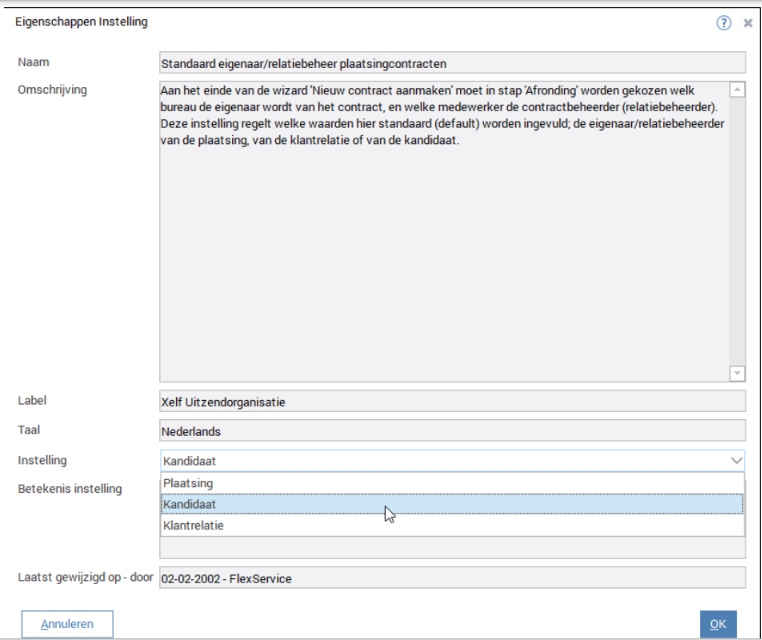762x640 pixels.
Task: Click the Omschrijving vertical scrollbar track
Action: pos(738,230)
